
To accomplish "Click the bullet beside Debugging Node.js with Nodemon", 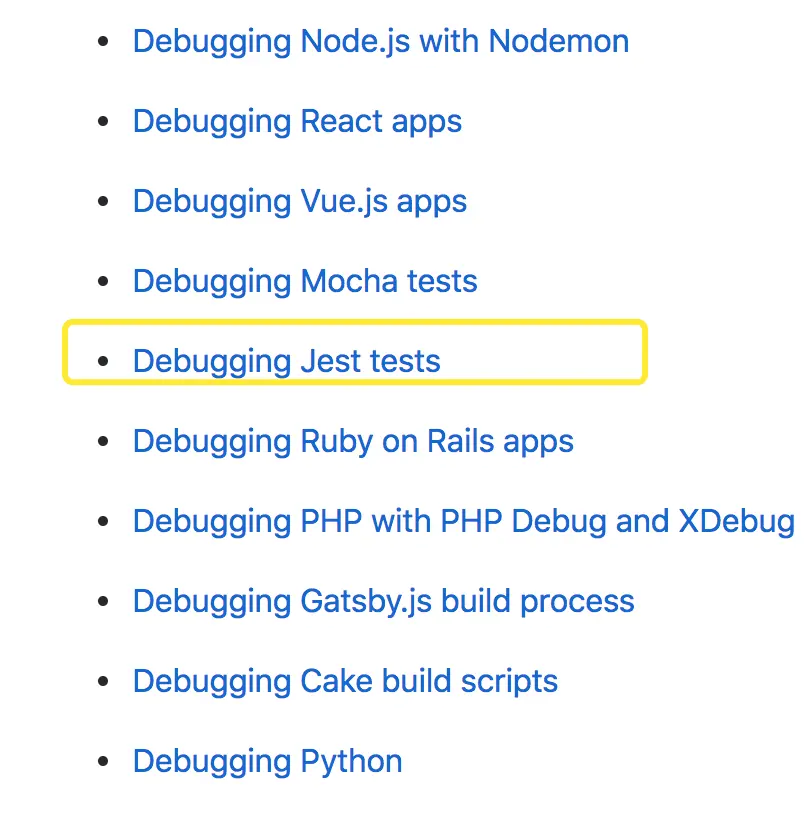I will (103, 42).
